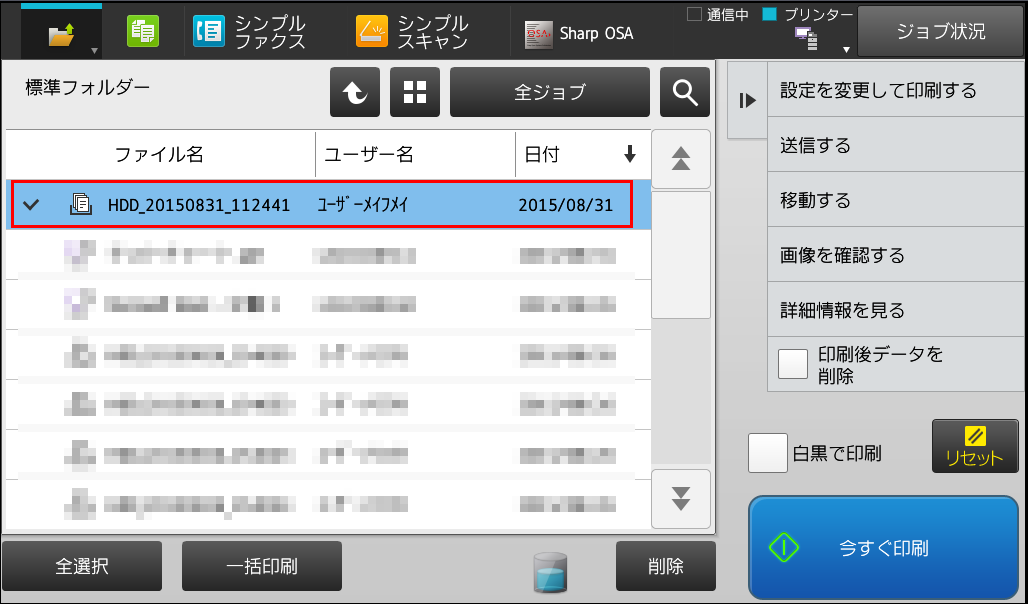The height and width of the screenshot is (604, 1028).
Task: Collapse the action panel side arrow
Action: (x=747, y=100)
